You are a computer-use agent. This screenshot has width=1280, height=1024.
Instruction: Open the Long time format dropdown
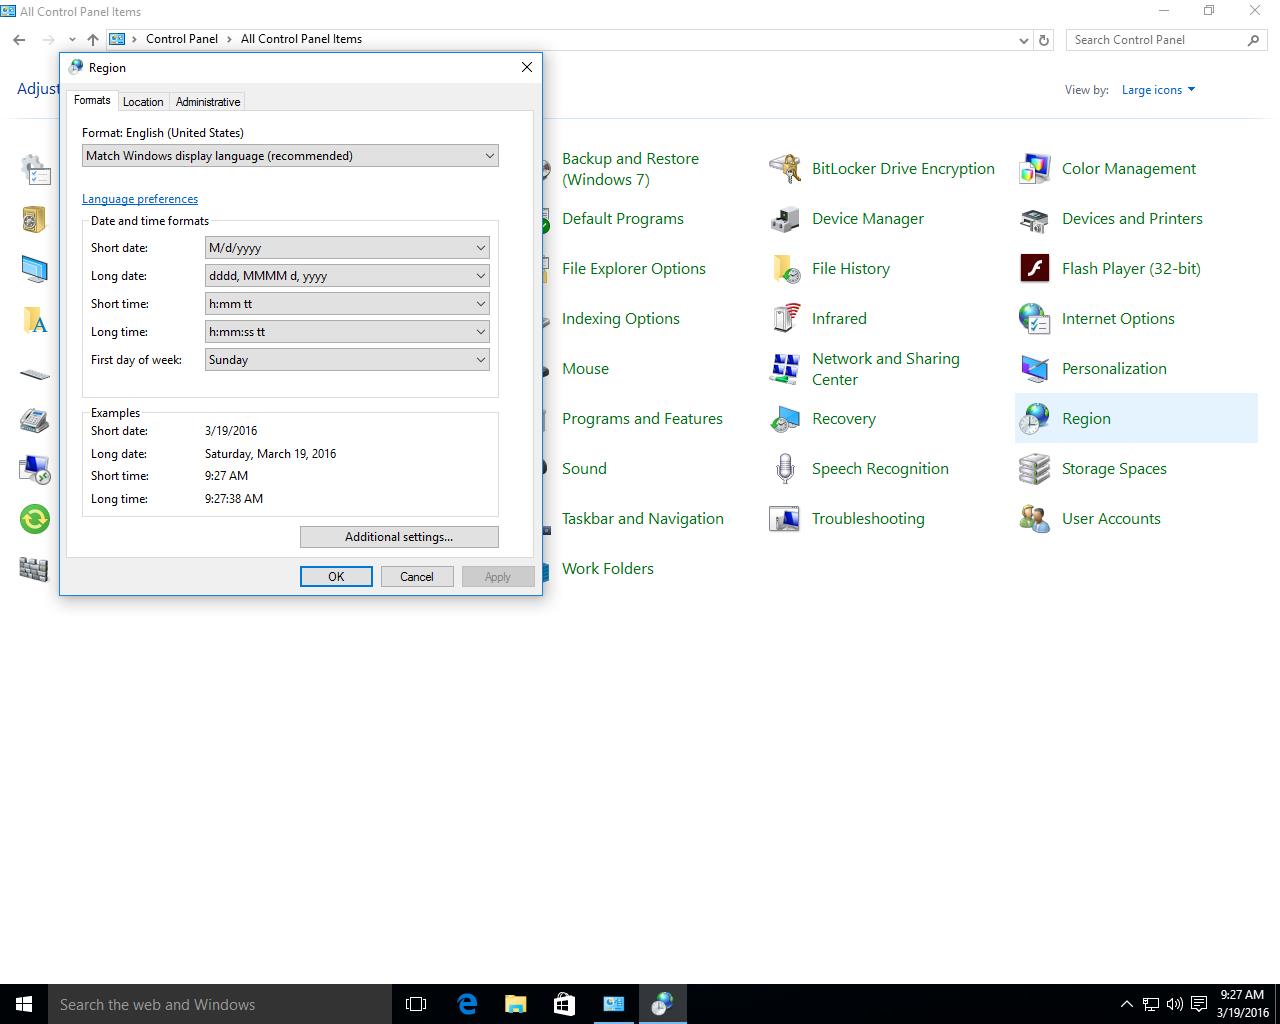[347, 332]
